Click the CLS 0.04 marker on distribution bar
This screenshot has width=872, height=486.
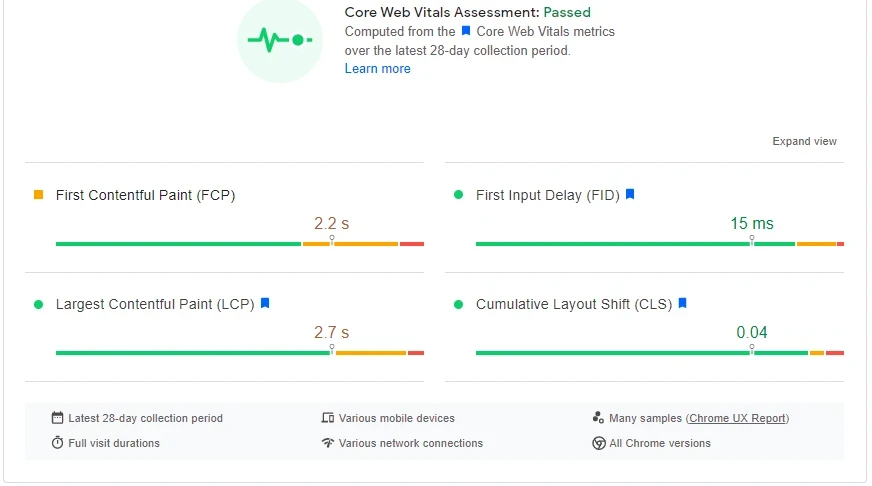[752, 349]
